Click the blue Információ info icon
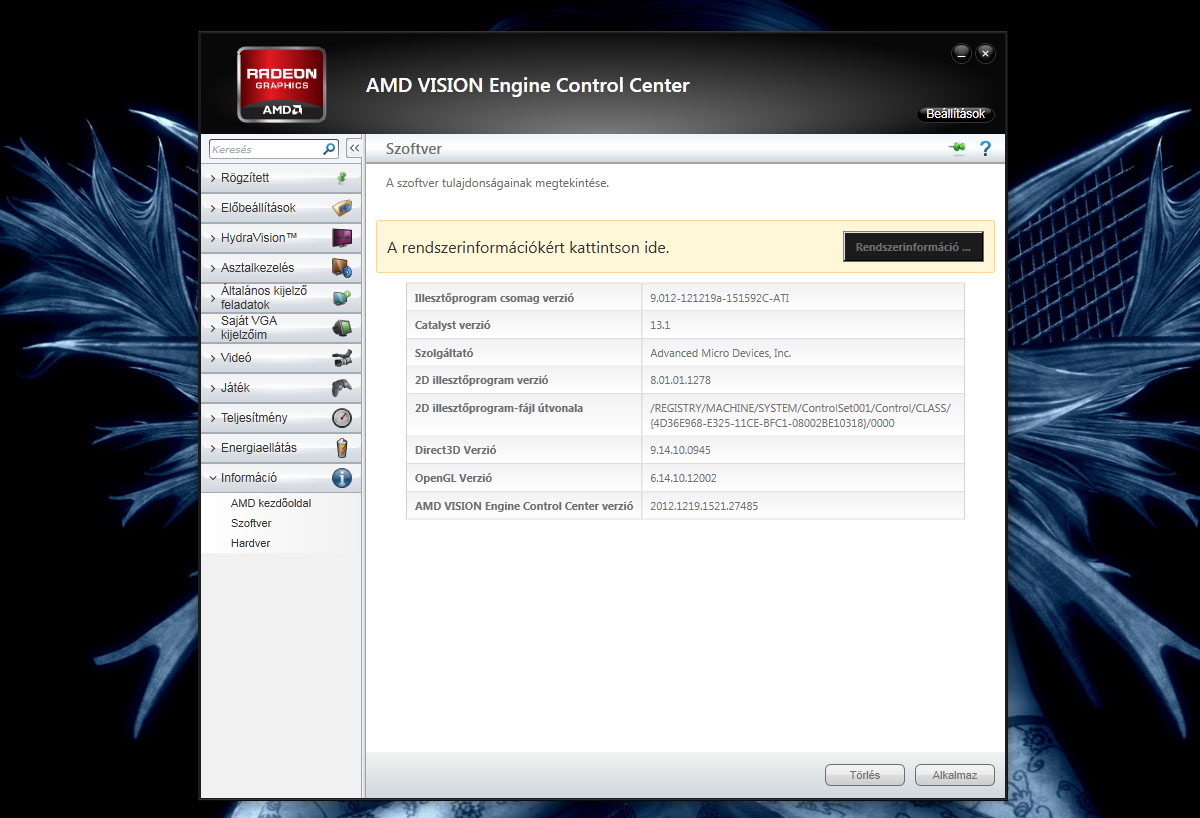 coord(341,478)
